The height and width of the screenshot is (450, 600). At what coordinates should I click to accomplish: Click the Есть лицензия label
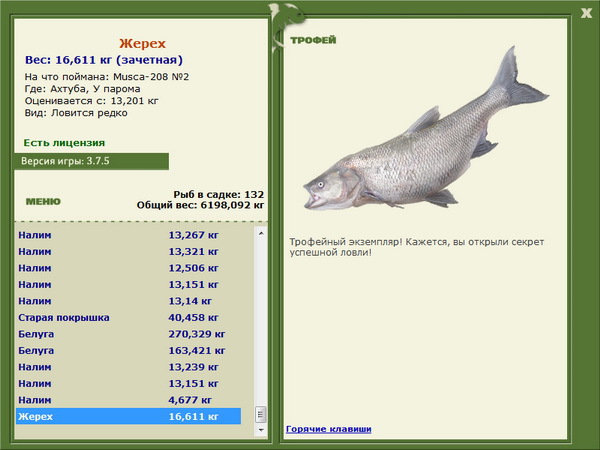coord(64,143)
